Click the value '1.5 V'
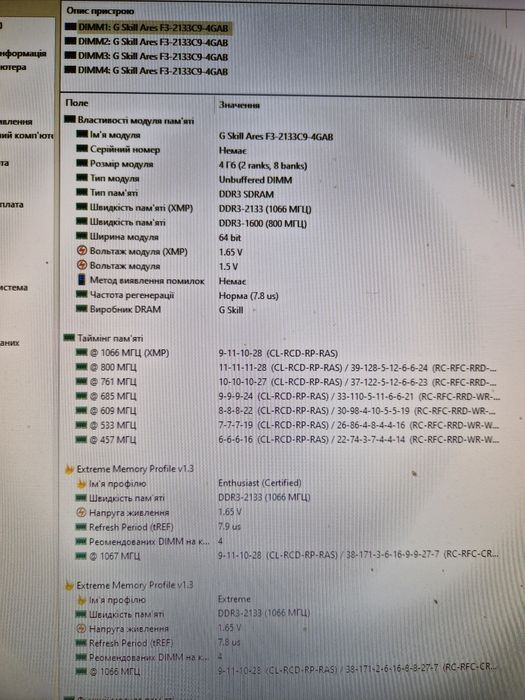Screen dimensions: 525x700 [x=228, y=267]
